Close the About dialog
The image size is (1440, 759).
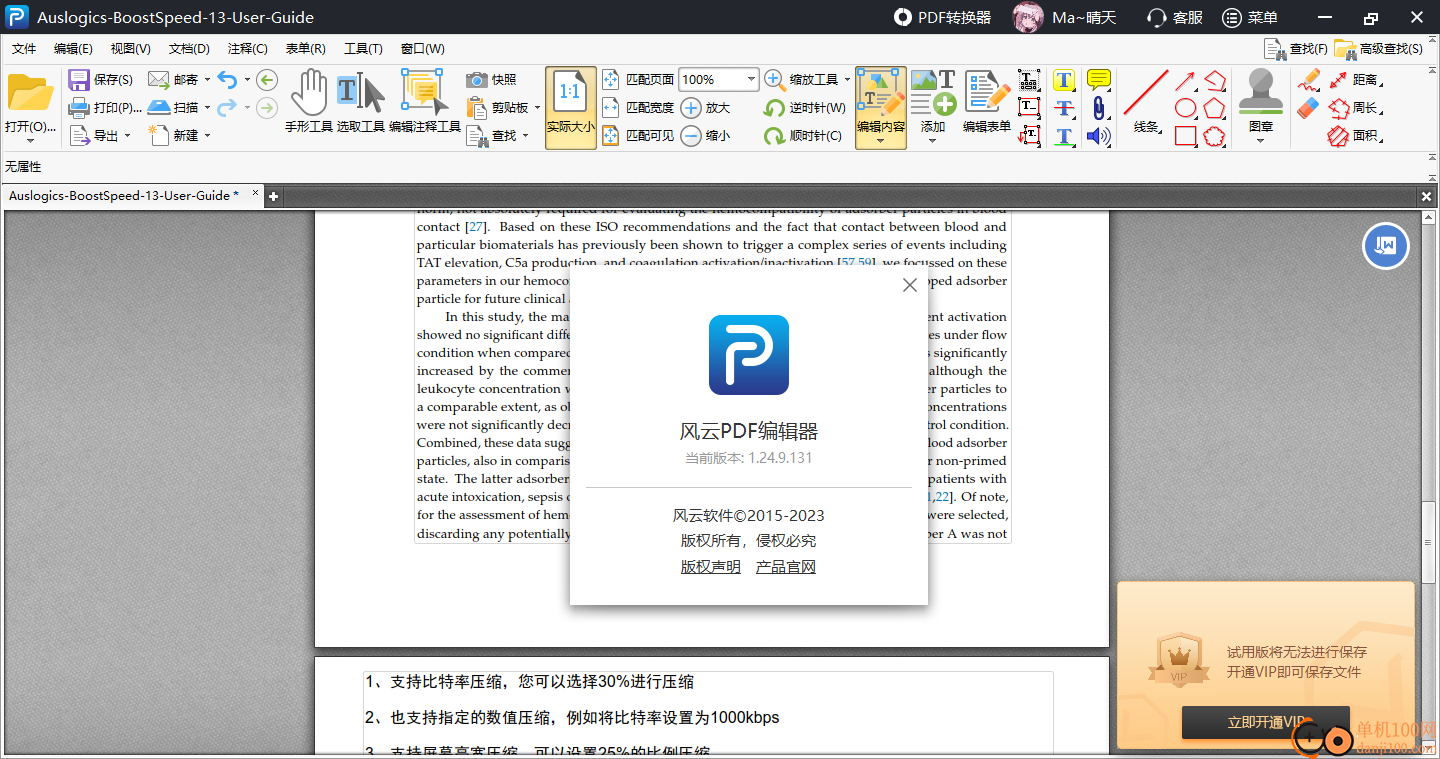(x=909, y=285)
